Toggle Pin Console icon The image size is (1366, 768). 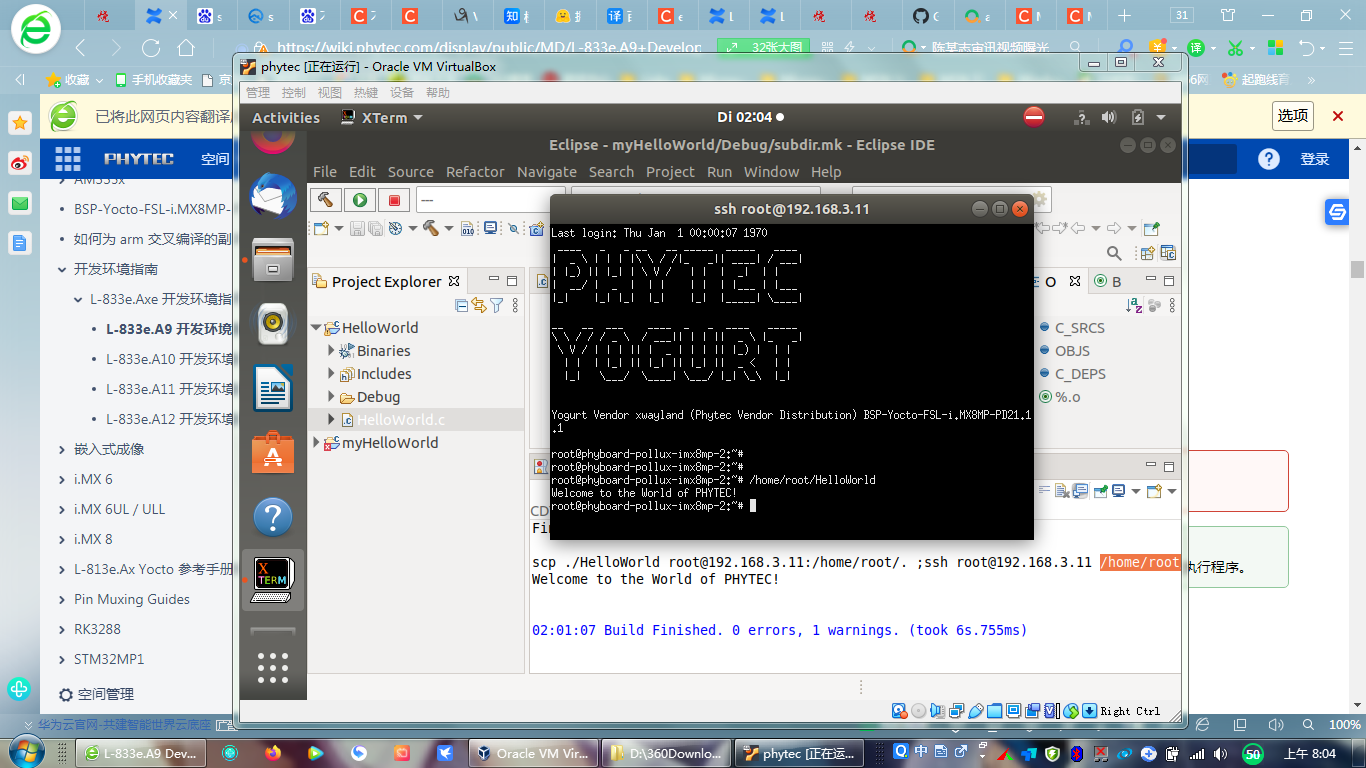pos(1100,491)
